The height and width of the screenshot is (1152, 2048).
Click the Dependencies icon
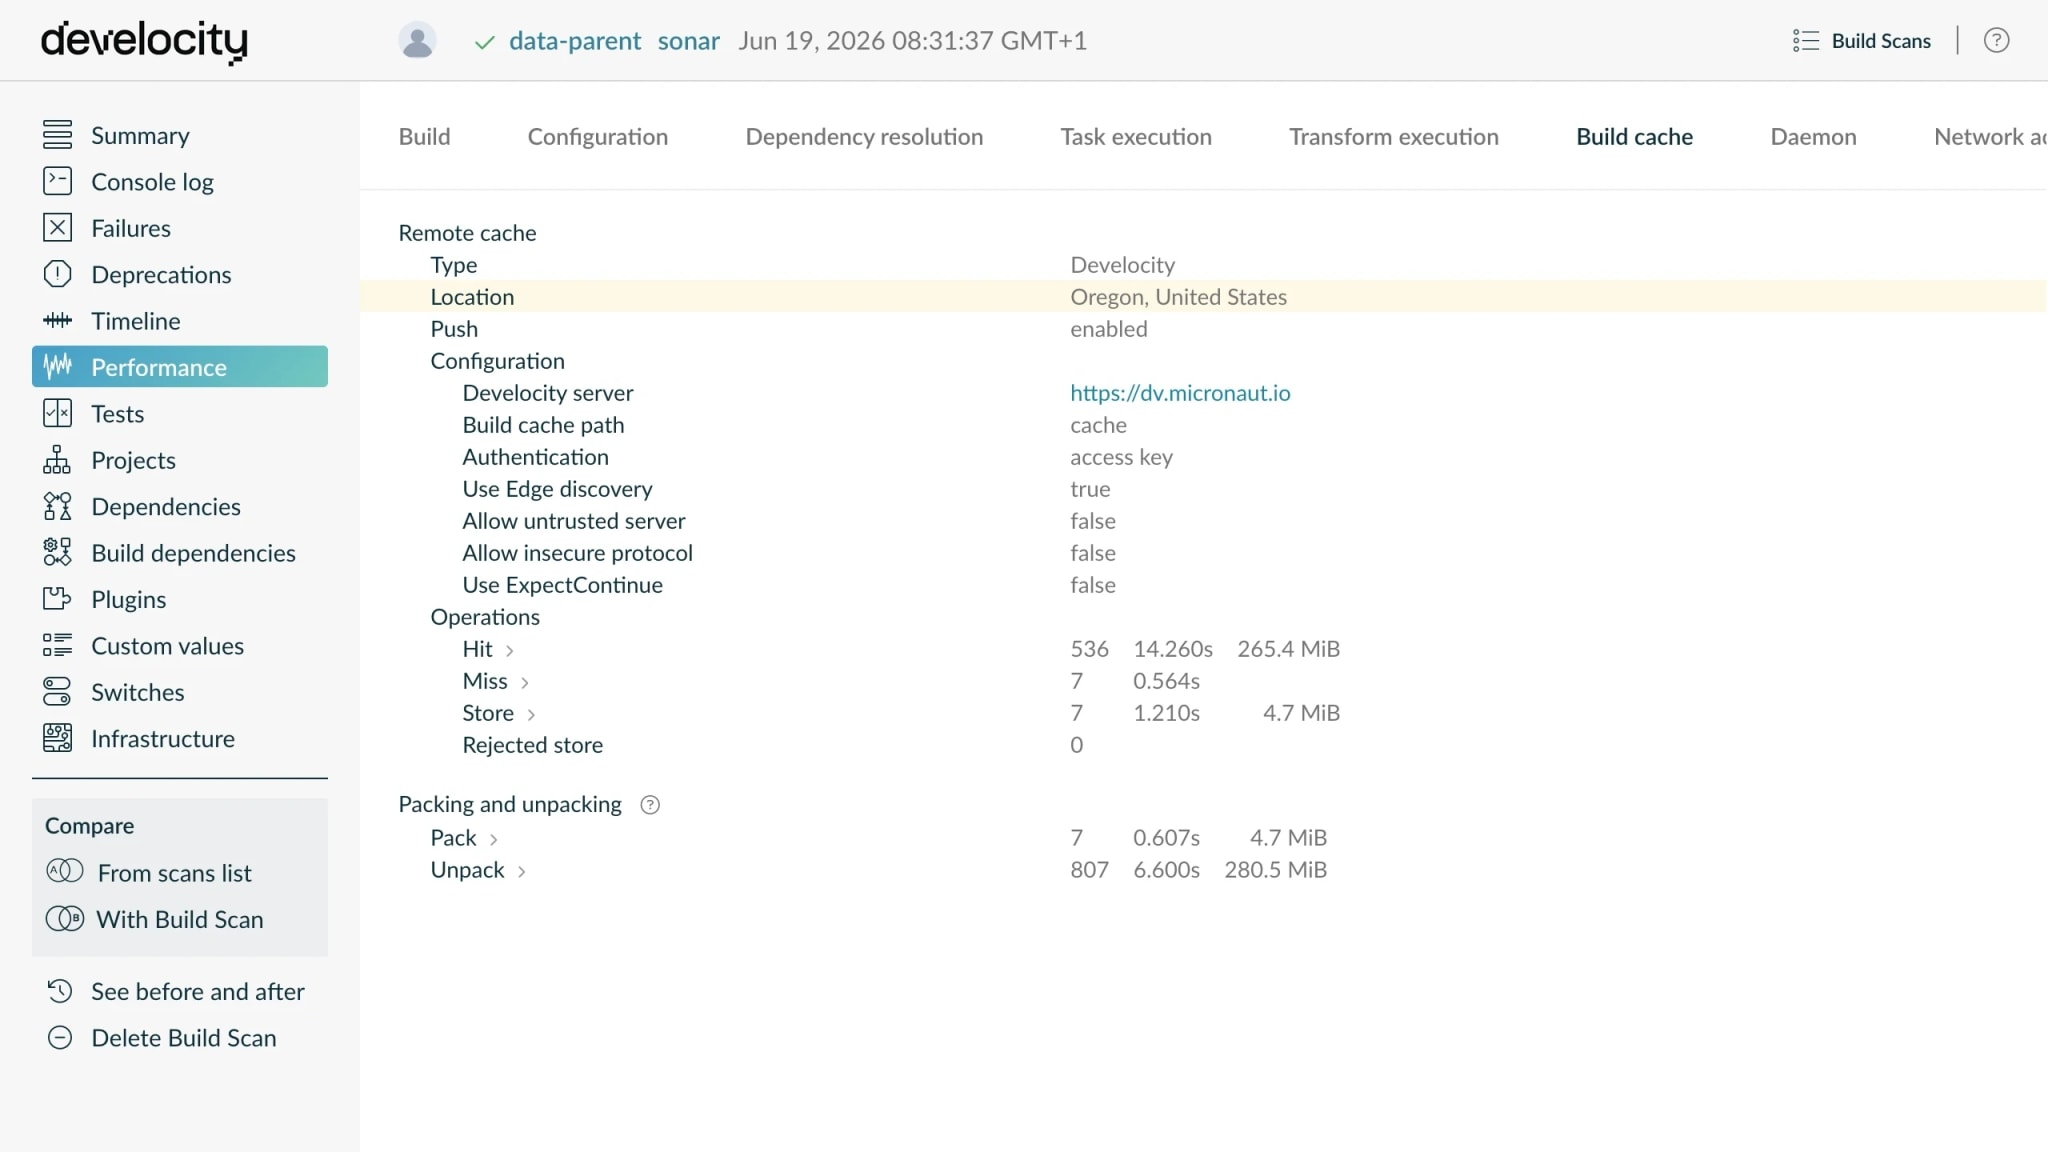point(57,506)
